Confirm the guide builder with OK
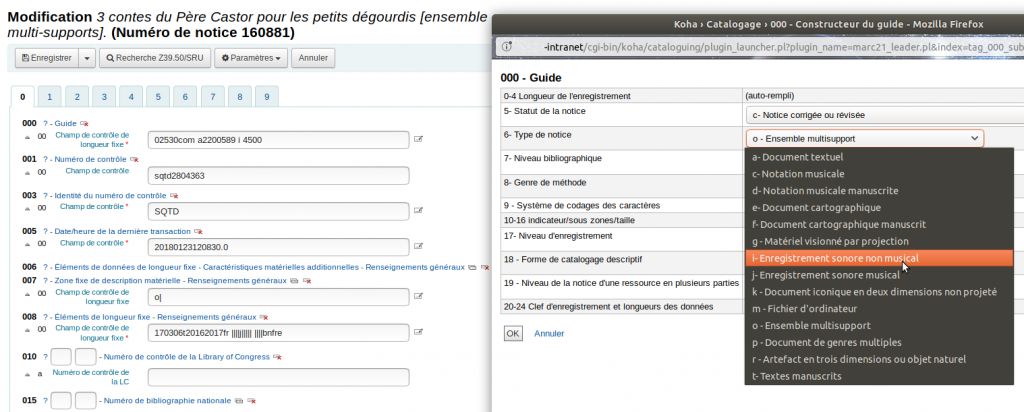1024x412 pixels. [x=513, y=334]
